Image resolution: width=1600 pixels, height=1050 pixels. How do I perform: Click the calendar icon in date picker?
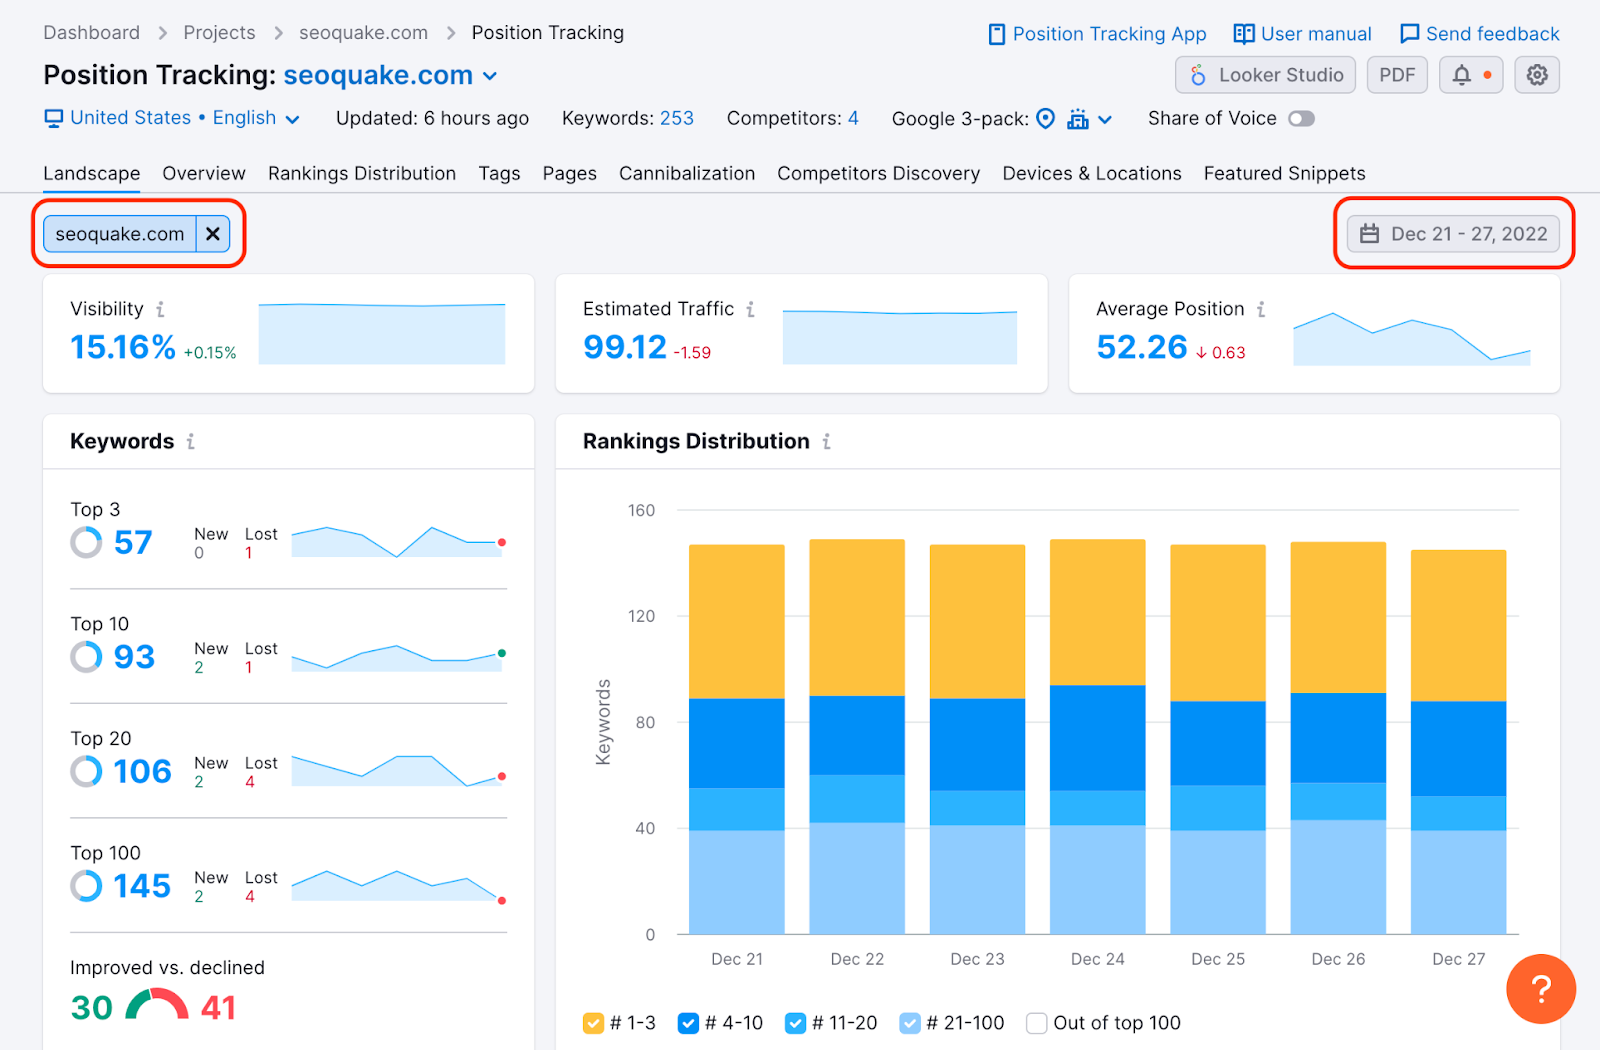point(1369,234)
